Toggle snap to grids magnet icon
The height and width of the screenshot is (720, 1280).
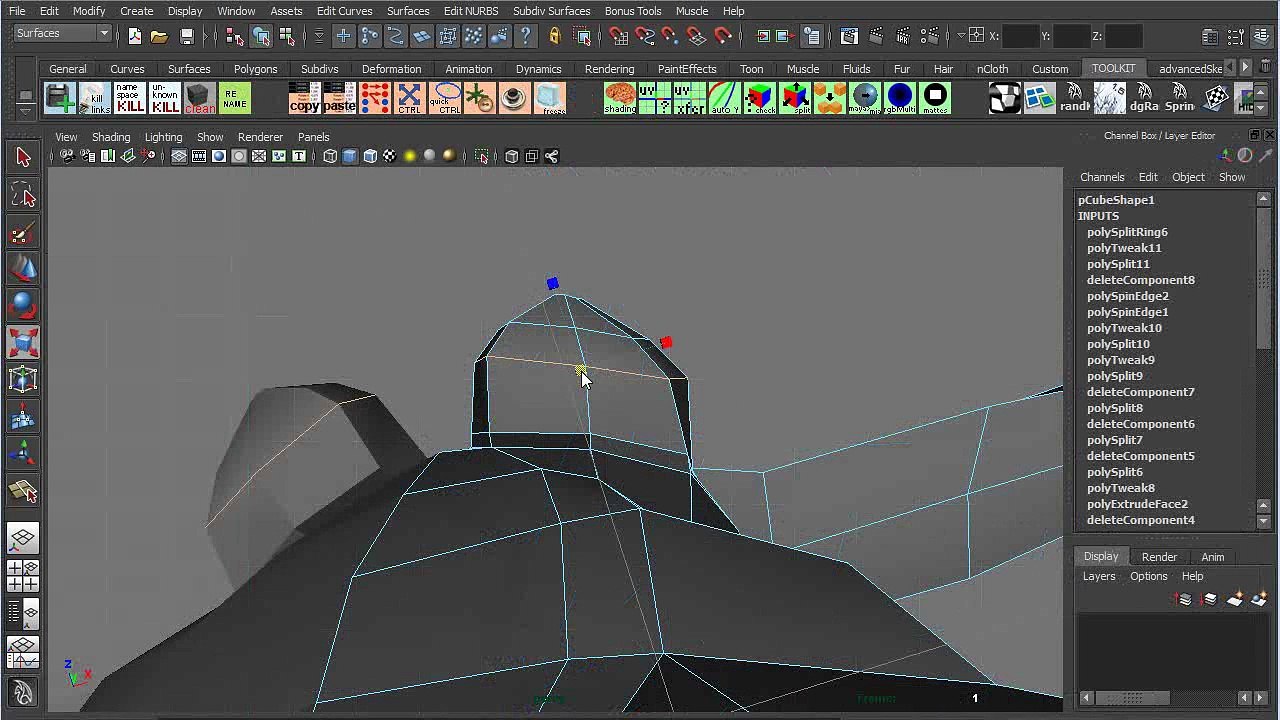619,36
